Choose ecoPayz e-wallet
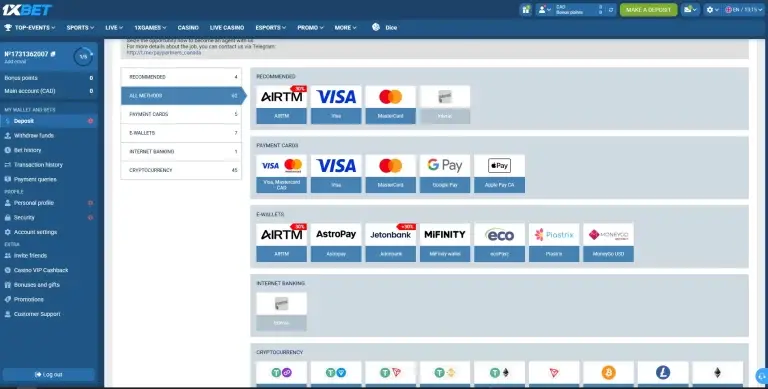 [x=499, y=243]
